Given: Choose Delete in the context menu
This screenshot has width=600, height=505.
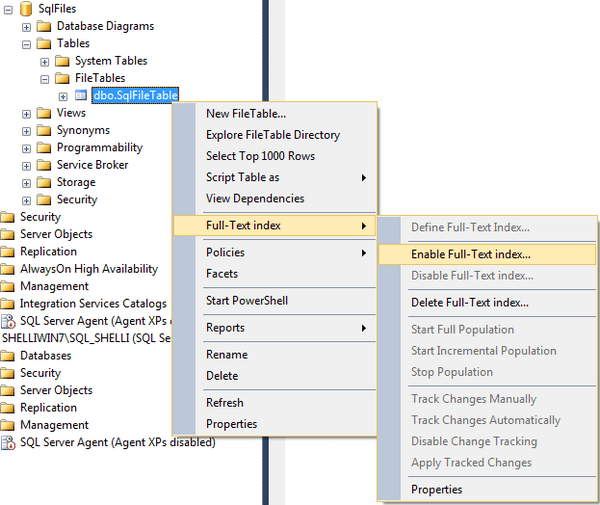Looking at the screenshot, I should pos(274,376).
